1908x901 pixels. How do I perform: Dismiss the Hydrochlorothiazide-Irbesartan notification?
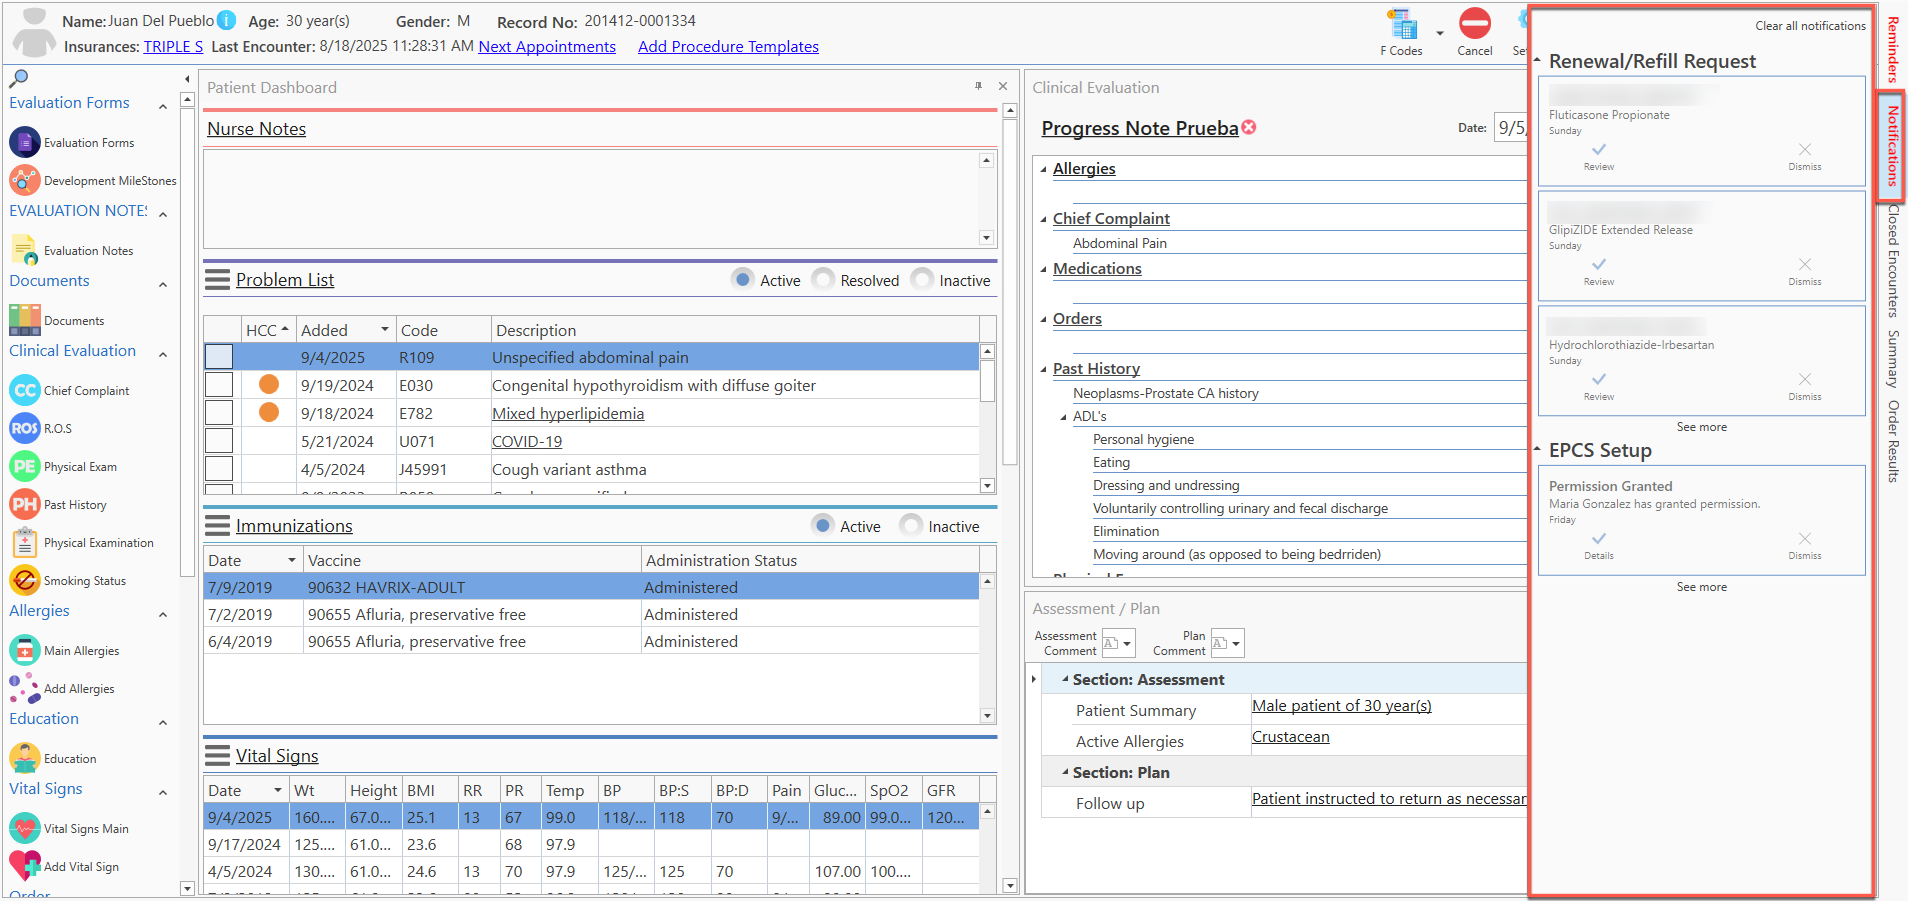pyautogui.click(x=1805, y=386)
